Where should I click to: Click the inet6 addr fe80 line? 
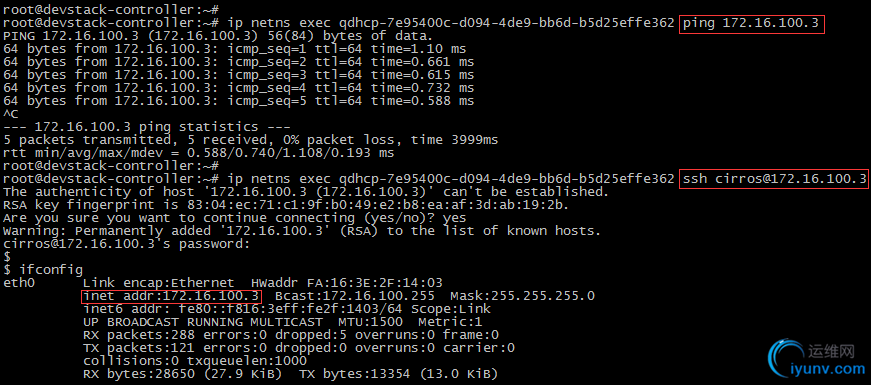[287, 309]
